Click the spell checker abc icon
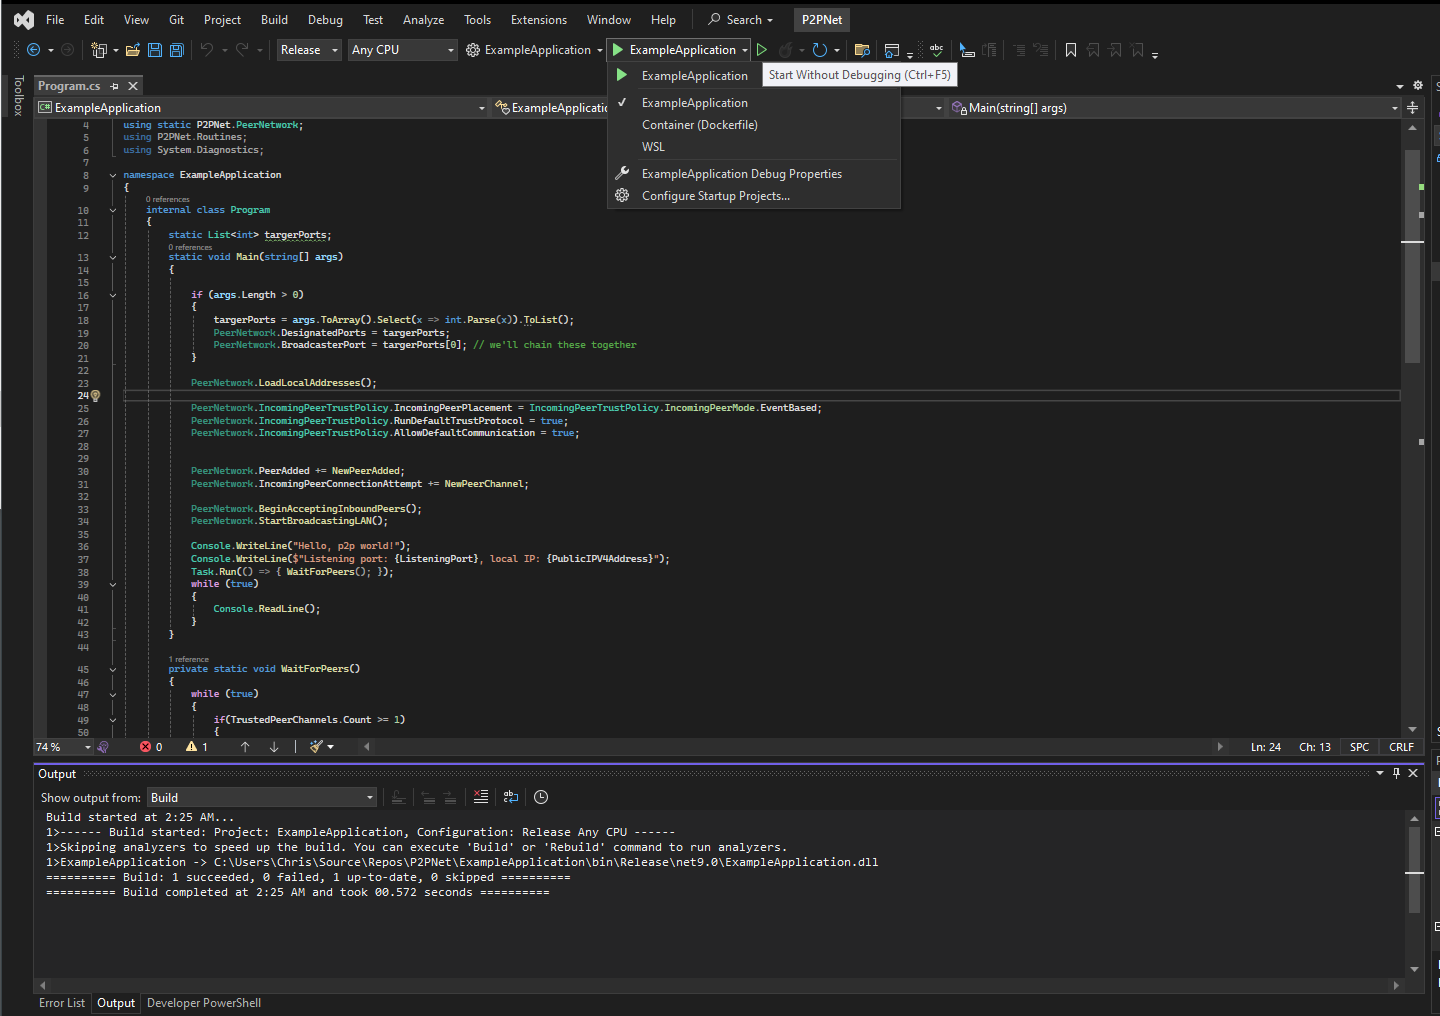Viewport: 1440px width, 1016px height. click(936, 49)
